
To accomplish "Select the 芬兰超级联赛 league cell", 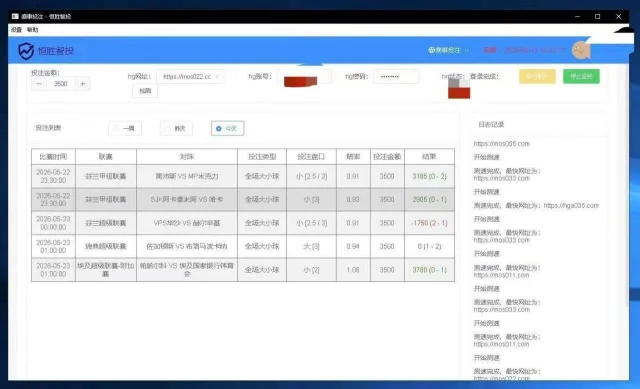I will [106, 223].
